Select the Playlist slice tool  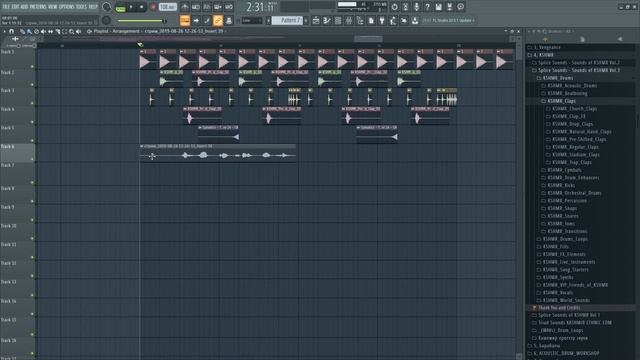[58, 31]
